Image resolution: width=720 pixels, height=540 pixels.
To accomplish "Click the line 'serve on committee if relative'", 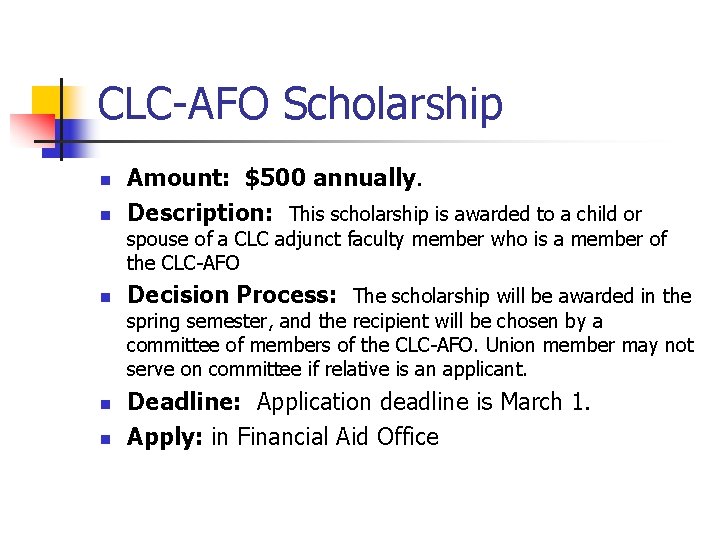I will tap(326, 369).
